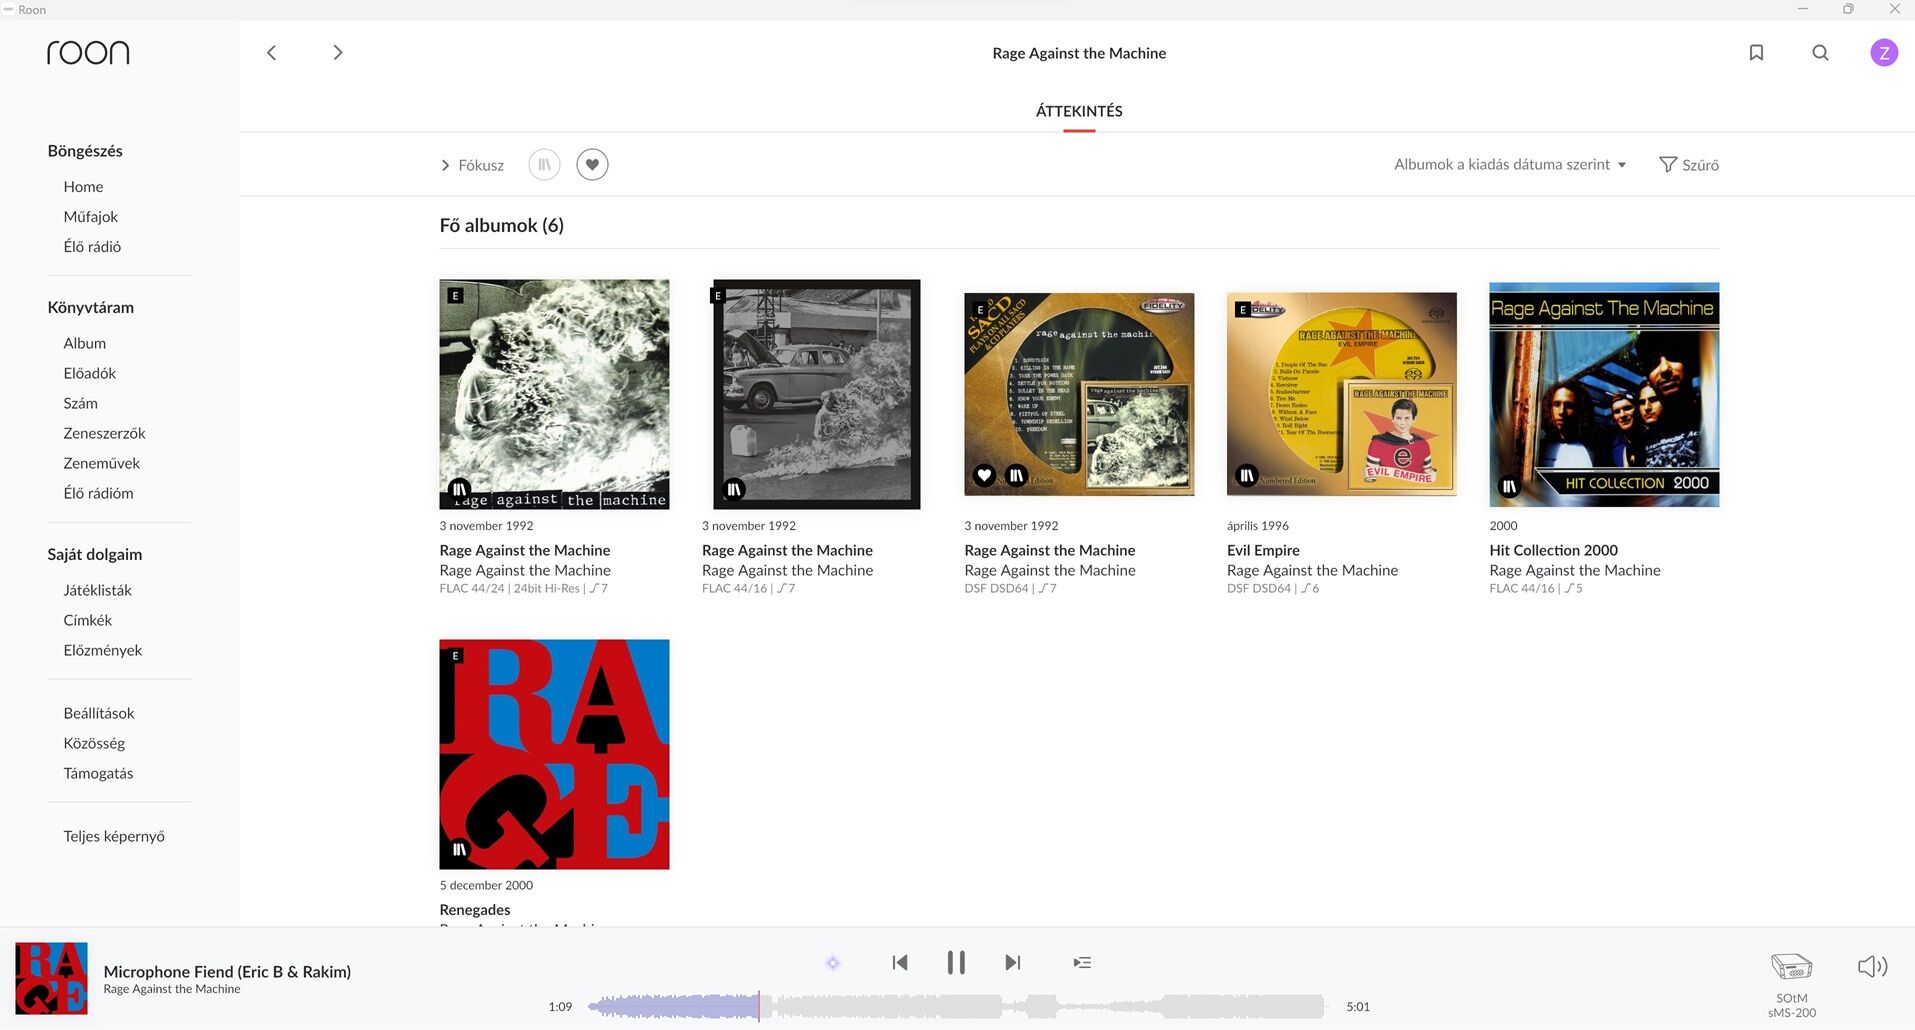Screen dimensions: 1915x1030
Task: Open the volume speaker icon
Action: point(1872,966)
